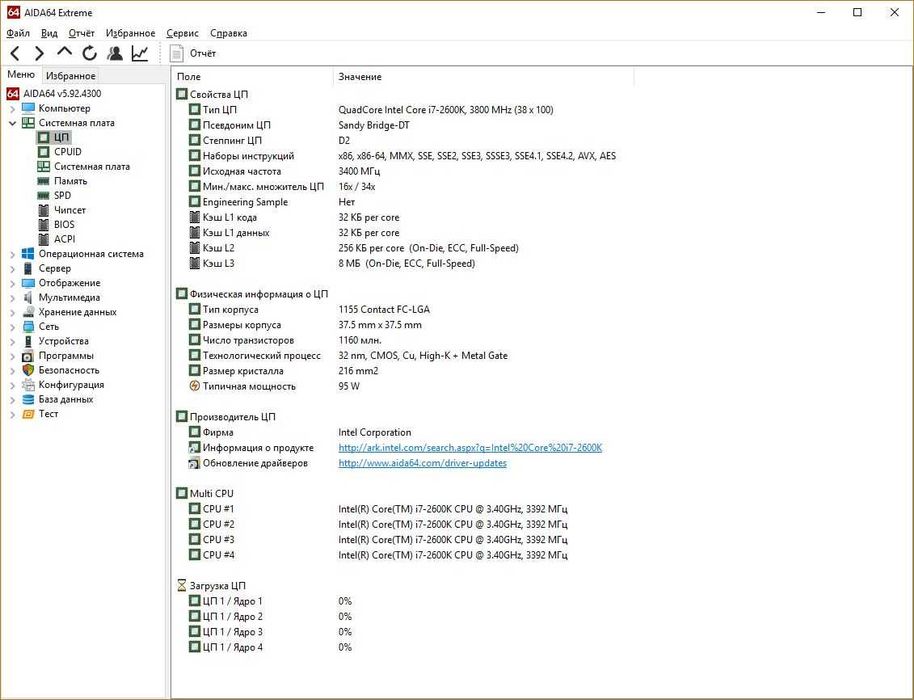The height and width of the screenshot is (700, 914).
Task: Open the ark.intel.com product info link
Action: point(470,448)
